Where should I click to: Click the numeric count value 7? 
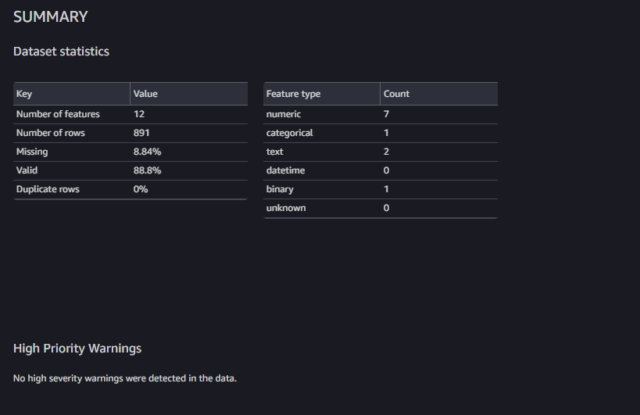(x=386, y=114)
